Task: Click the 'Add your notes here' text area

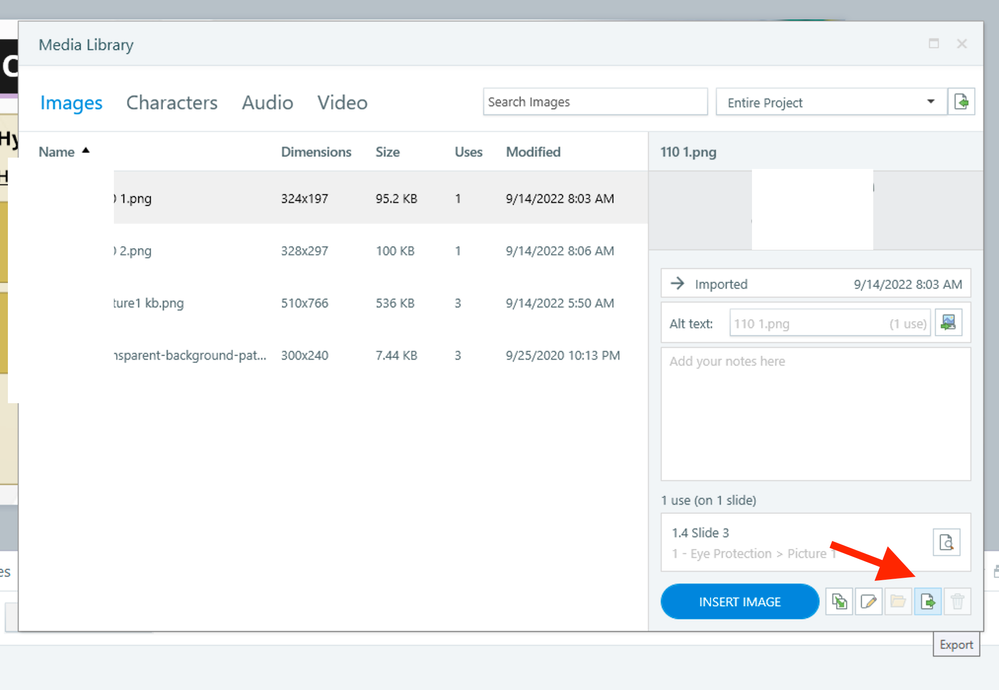Action: pyautogui.click(x=815, y=414)
